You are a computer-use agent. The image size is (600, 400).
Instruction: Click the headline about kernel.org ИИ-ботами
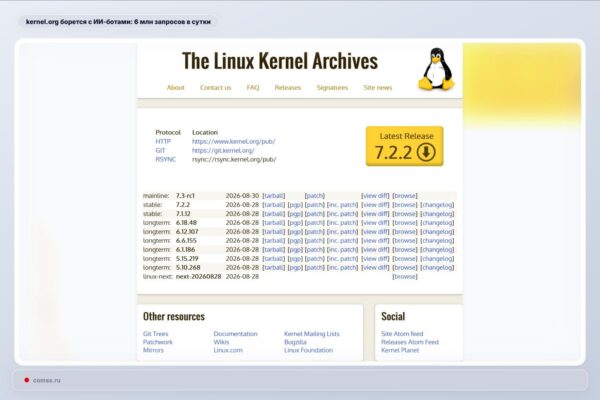coord(118,22)
